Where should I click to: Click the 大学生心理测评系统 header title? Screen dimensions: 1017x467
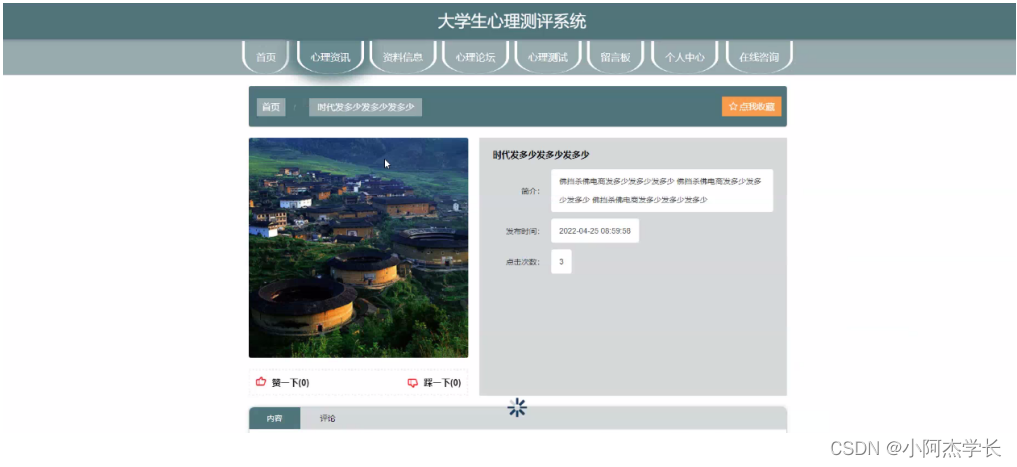pyautogui.click(x=511, y=21)
